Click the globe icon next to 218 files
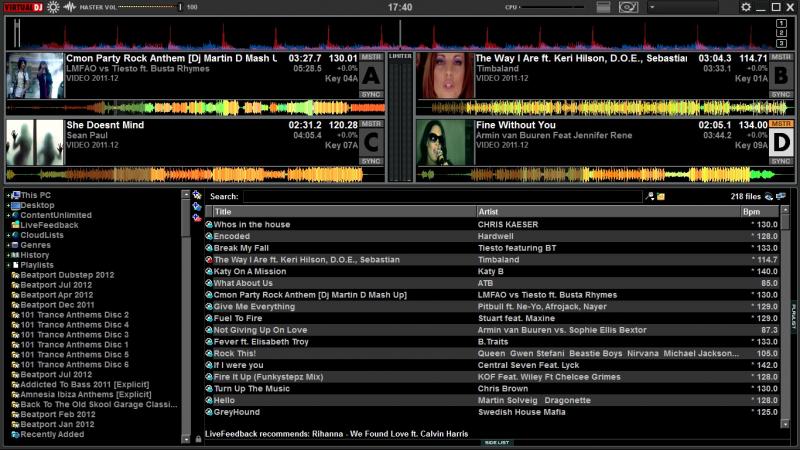This screenshot has width=800, height=450. (769, 196)
